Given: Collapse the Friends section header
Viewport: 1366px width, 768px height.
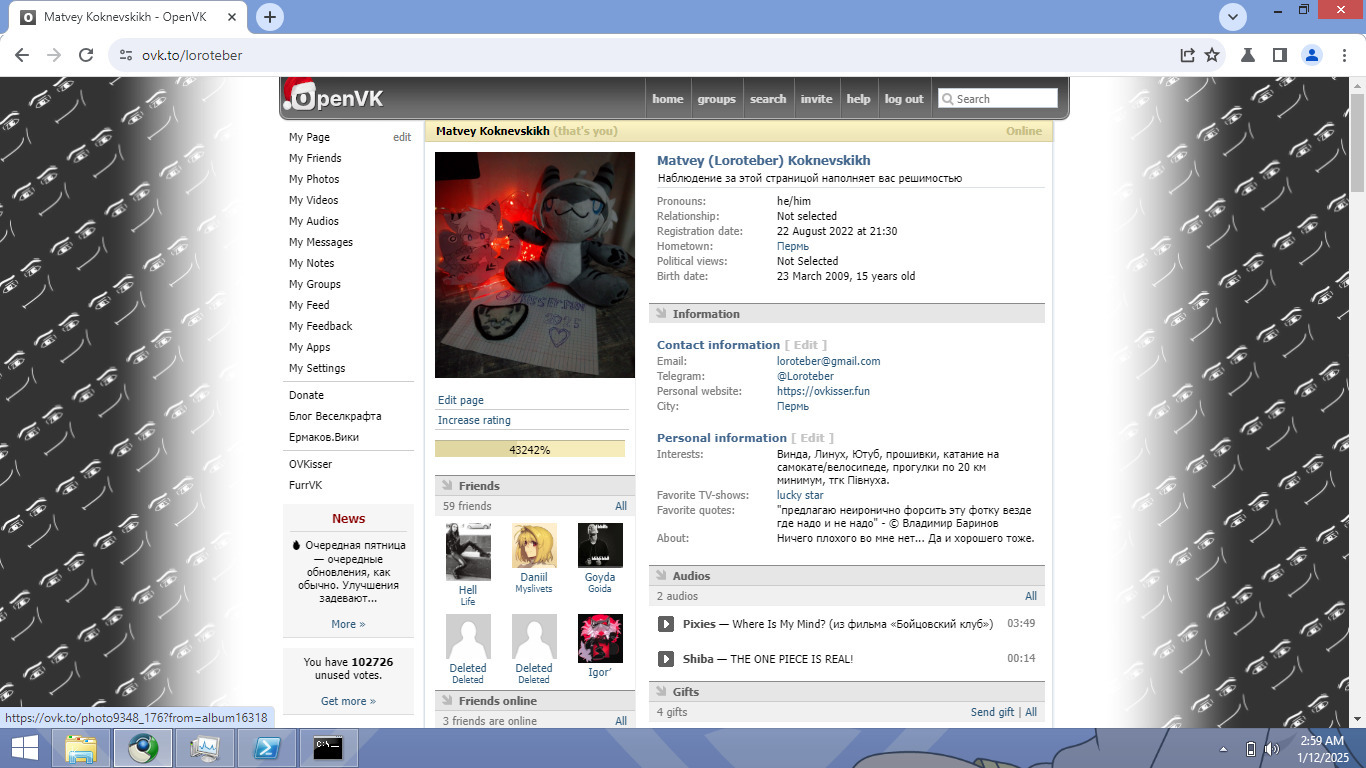Looking at the screenshot, I should click(x=479, y=486).
